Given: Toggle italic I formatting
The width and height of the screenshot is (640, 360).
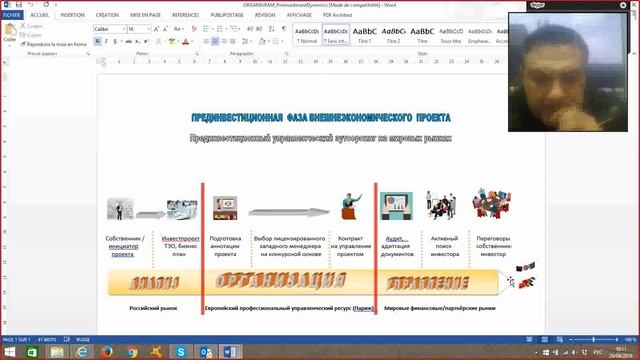Looking at the screenshot, I should 106,41.
